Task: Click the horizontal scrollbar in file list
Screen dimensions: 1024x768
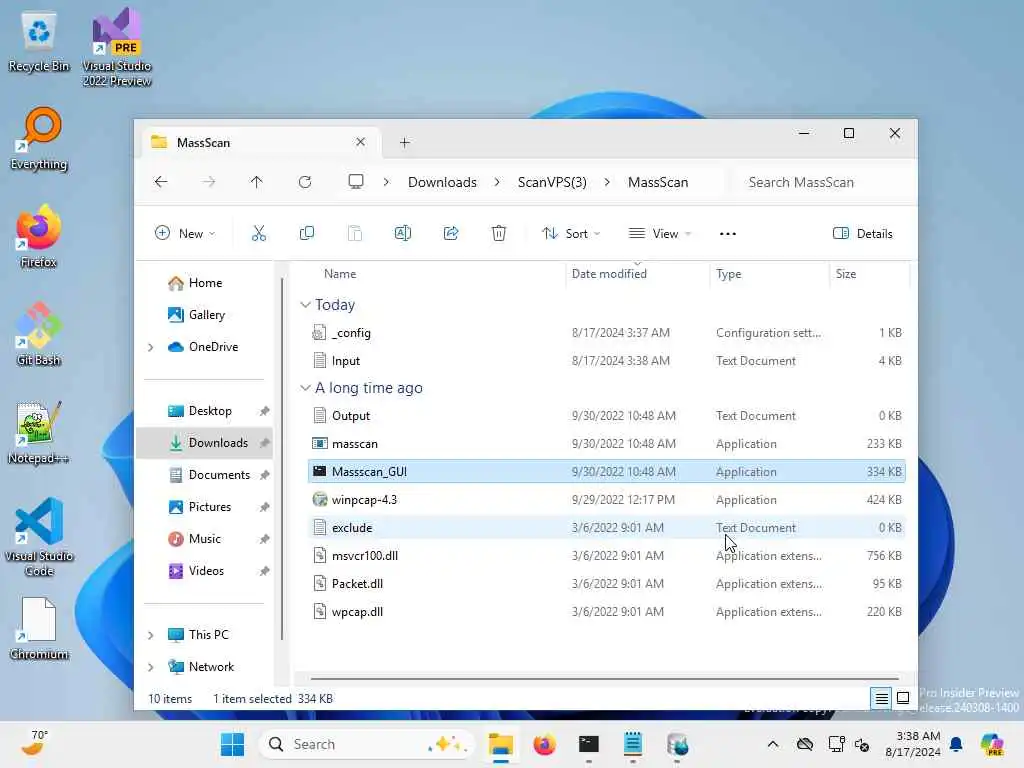Action: pyautogui.click(x=605, y=679)
